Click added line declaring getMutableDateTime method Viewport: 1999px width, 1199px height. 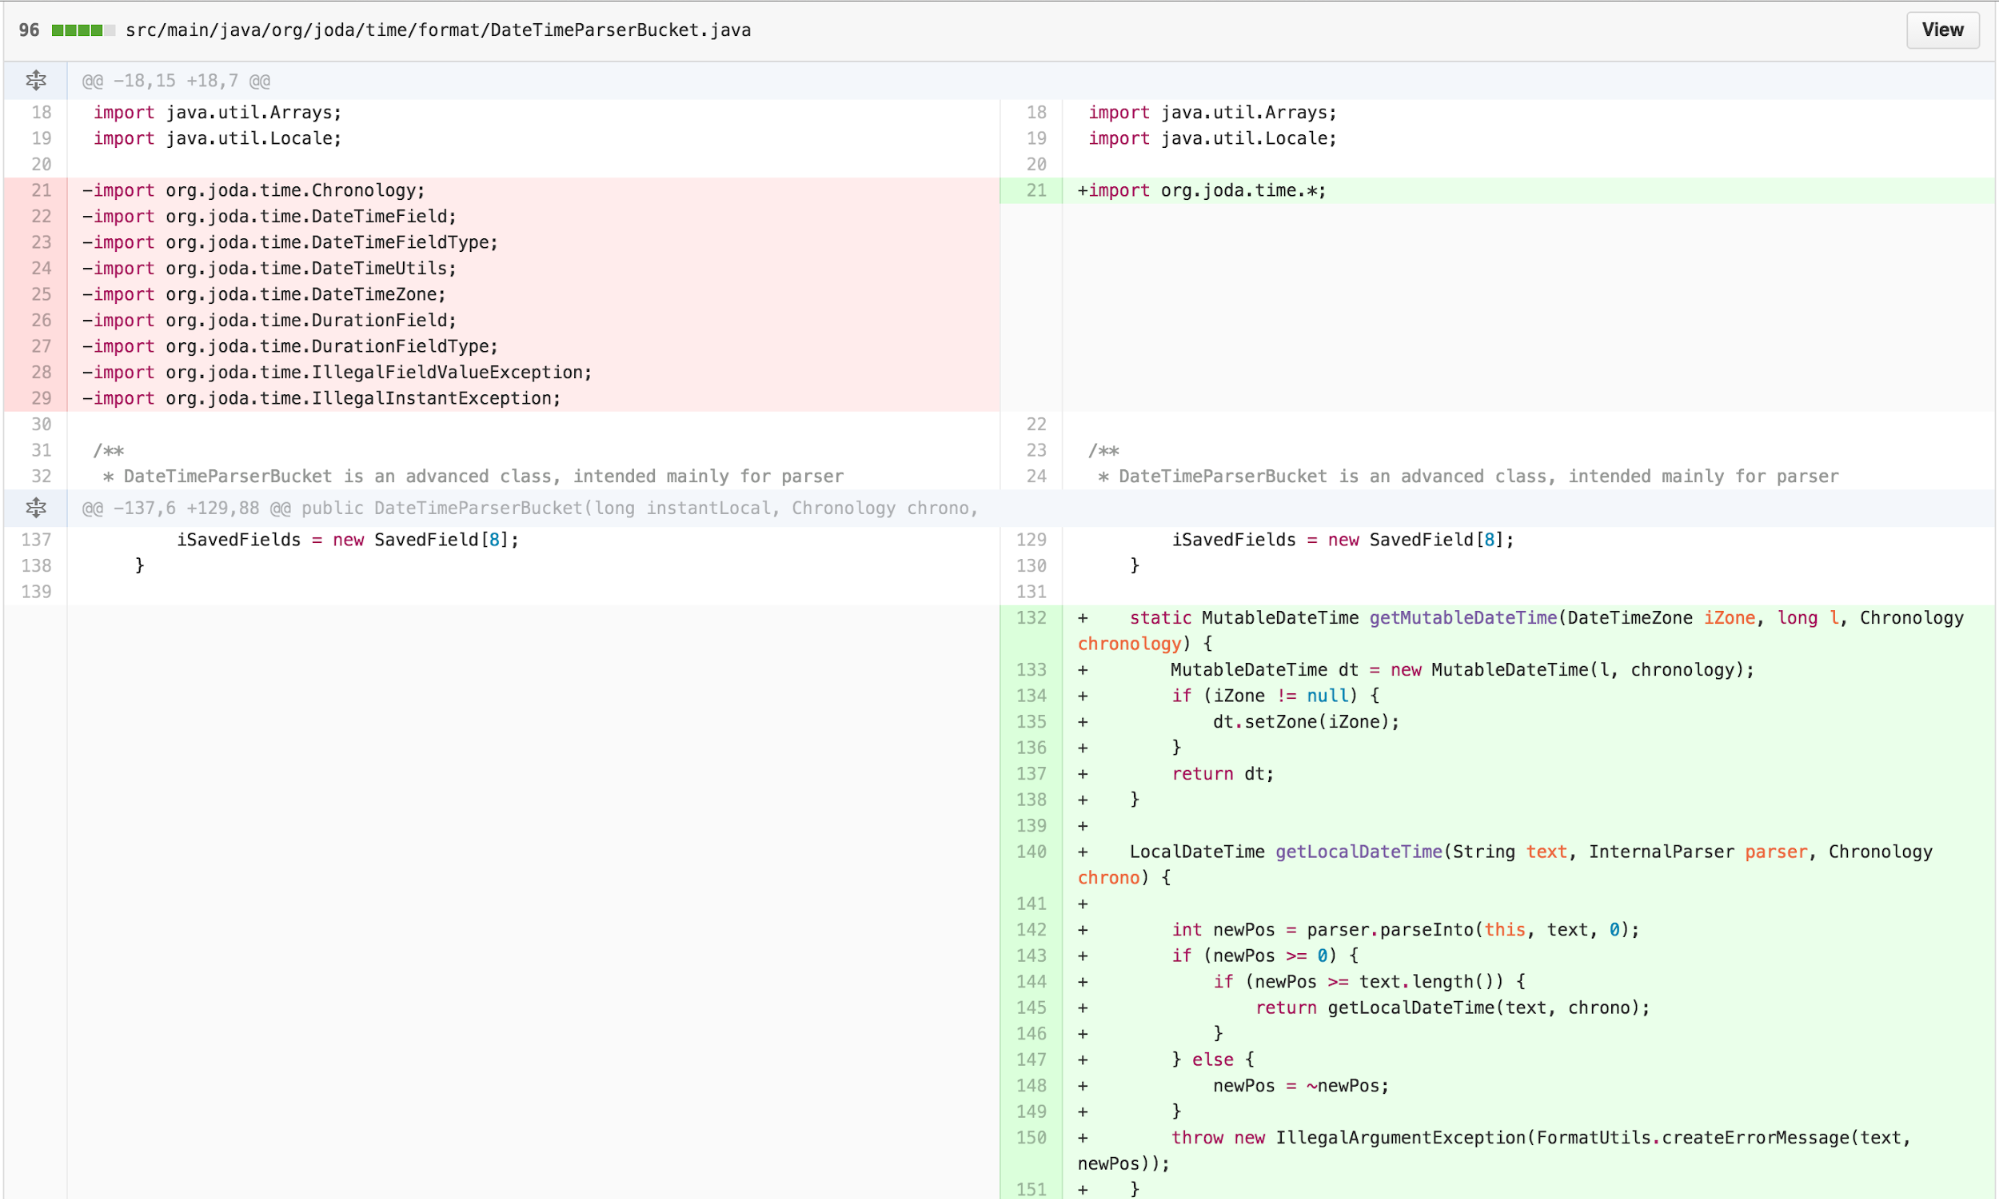1521,630
